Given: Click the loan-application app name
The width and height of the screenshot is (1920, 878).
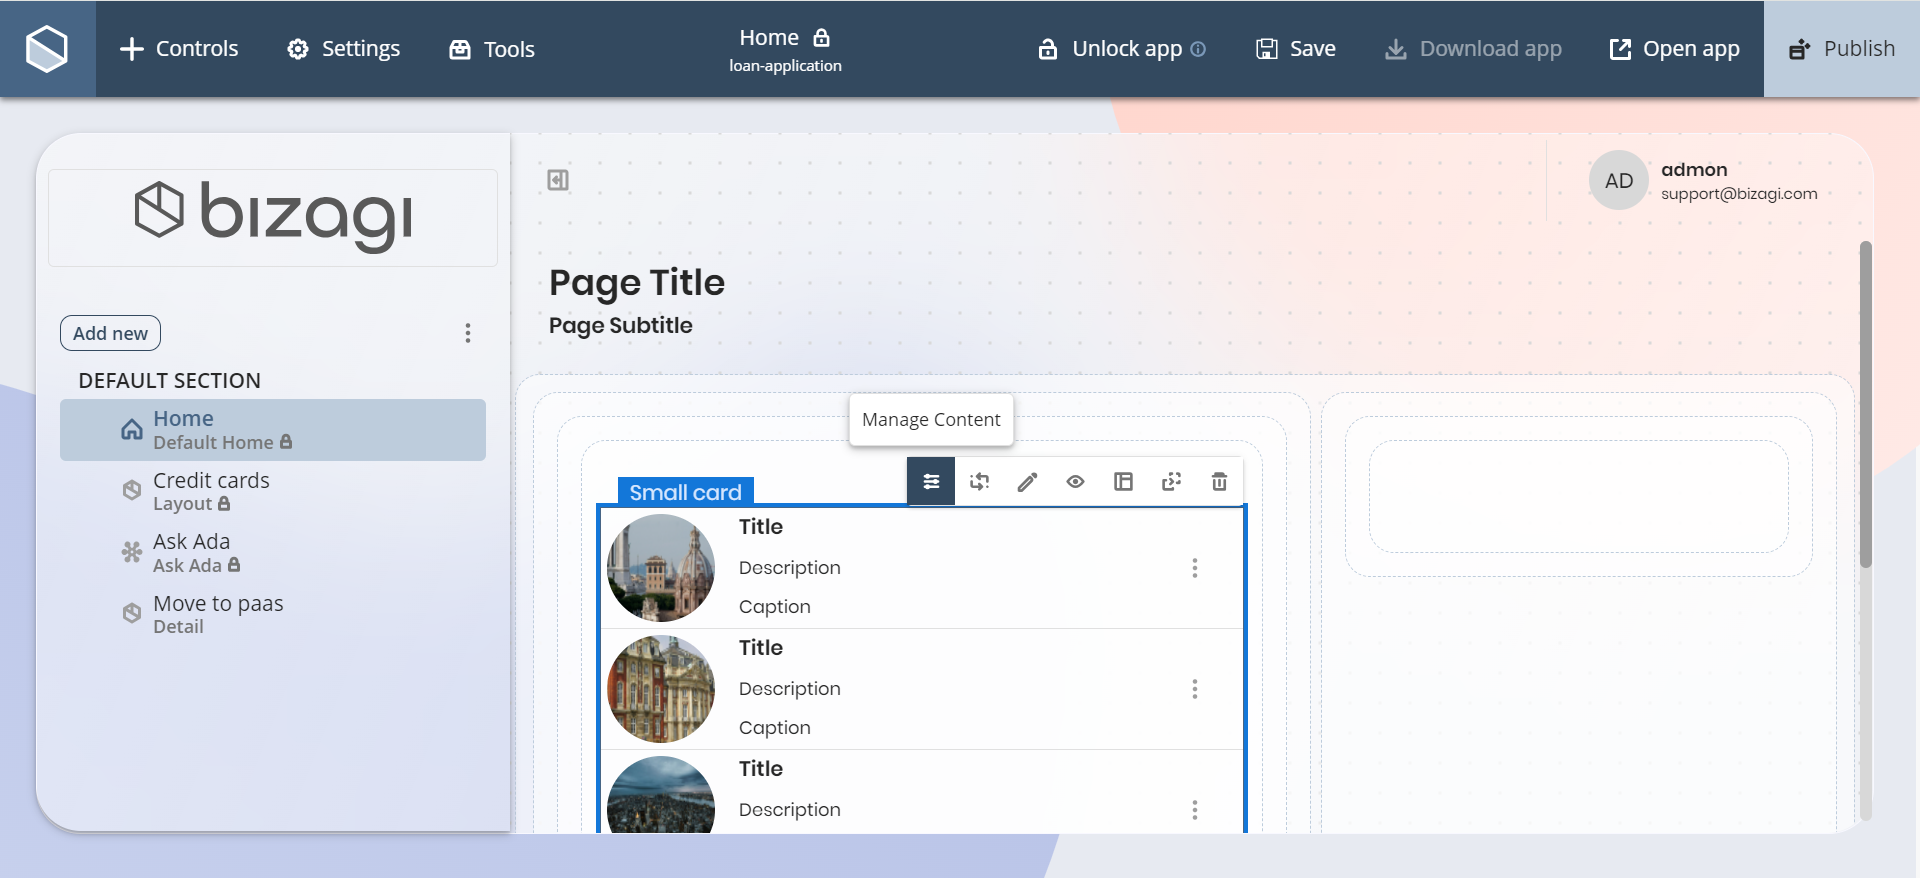Looking at the screenshot, I should pyautogui.click(x=785, y=66).
